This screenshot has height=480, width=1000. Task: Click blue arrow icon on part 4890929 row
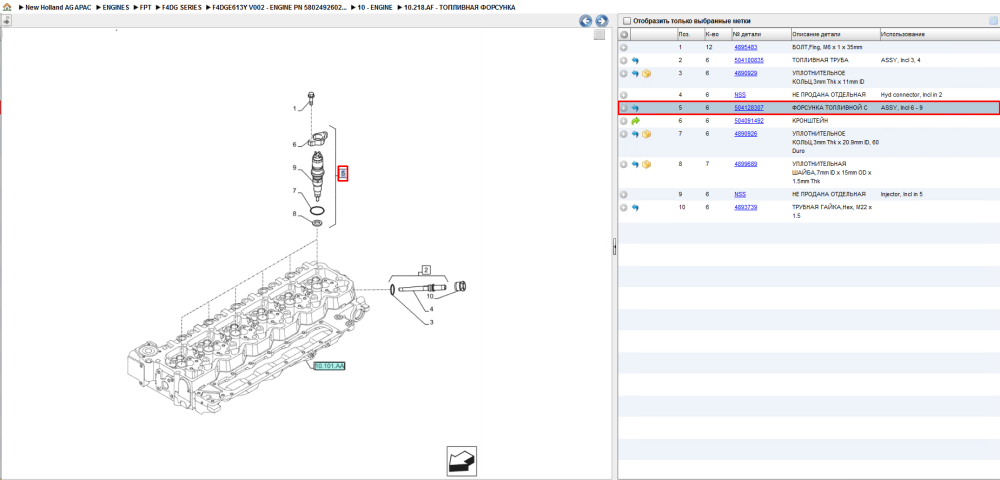tap(635, 73)
